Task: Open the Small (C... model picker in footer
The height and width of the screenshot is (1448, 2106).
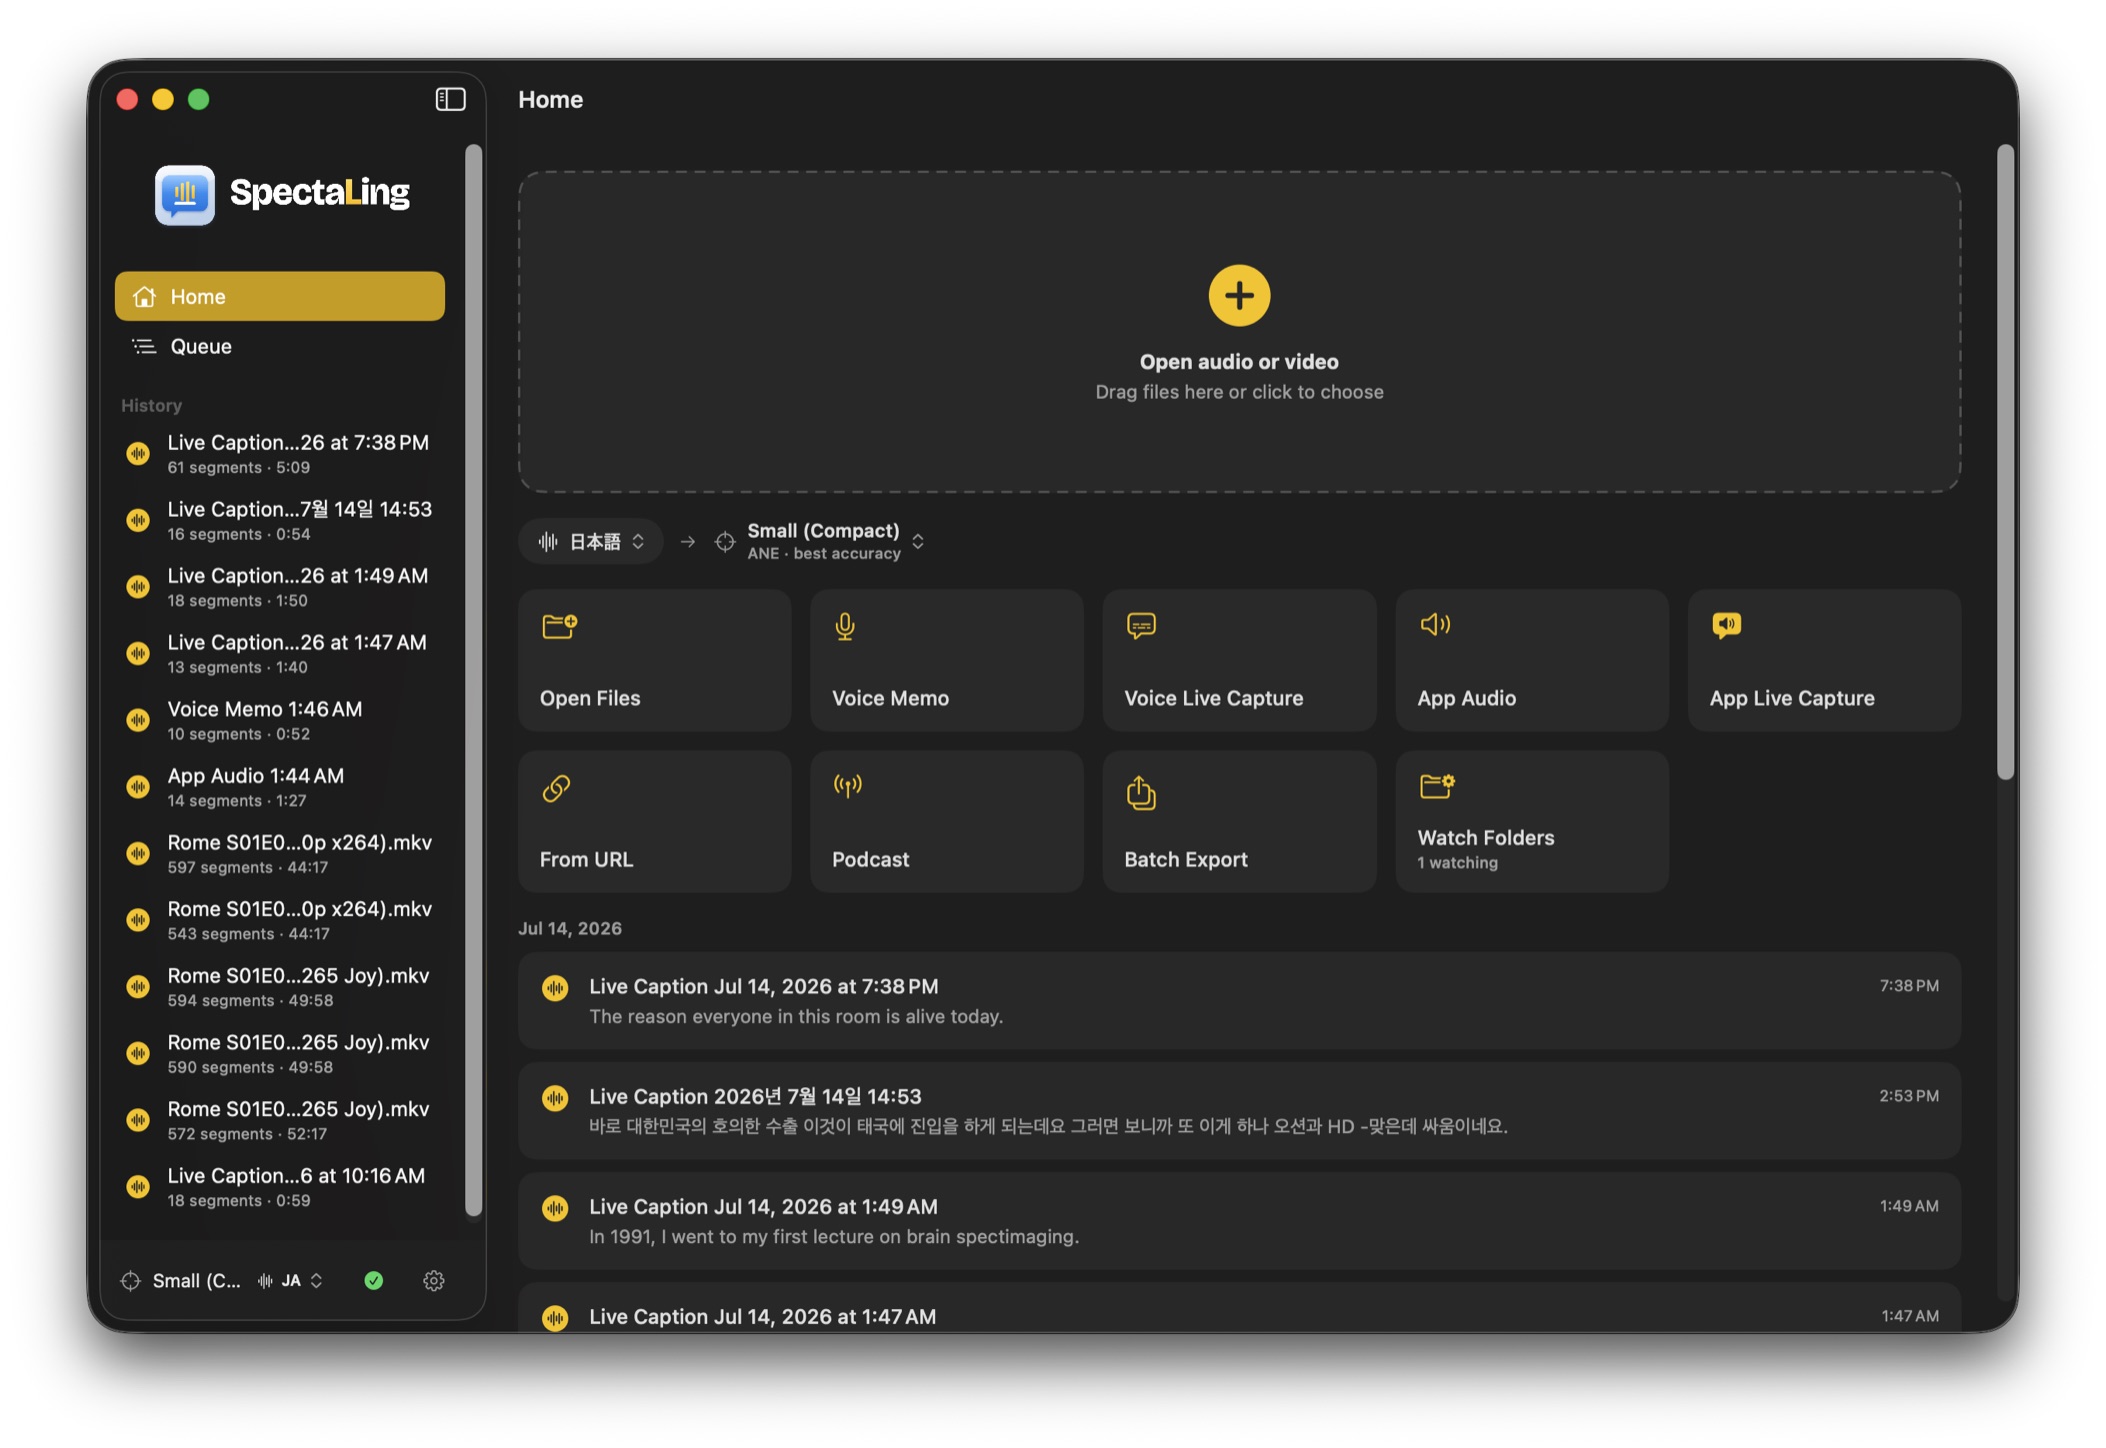Action: [x=181, y=1280]
